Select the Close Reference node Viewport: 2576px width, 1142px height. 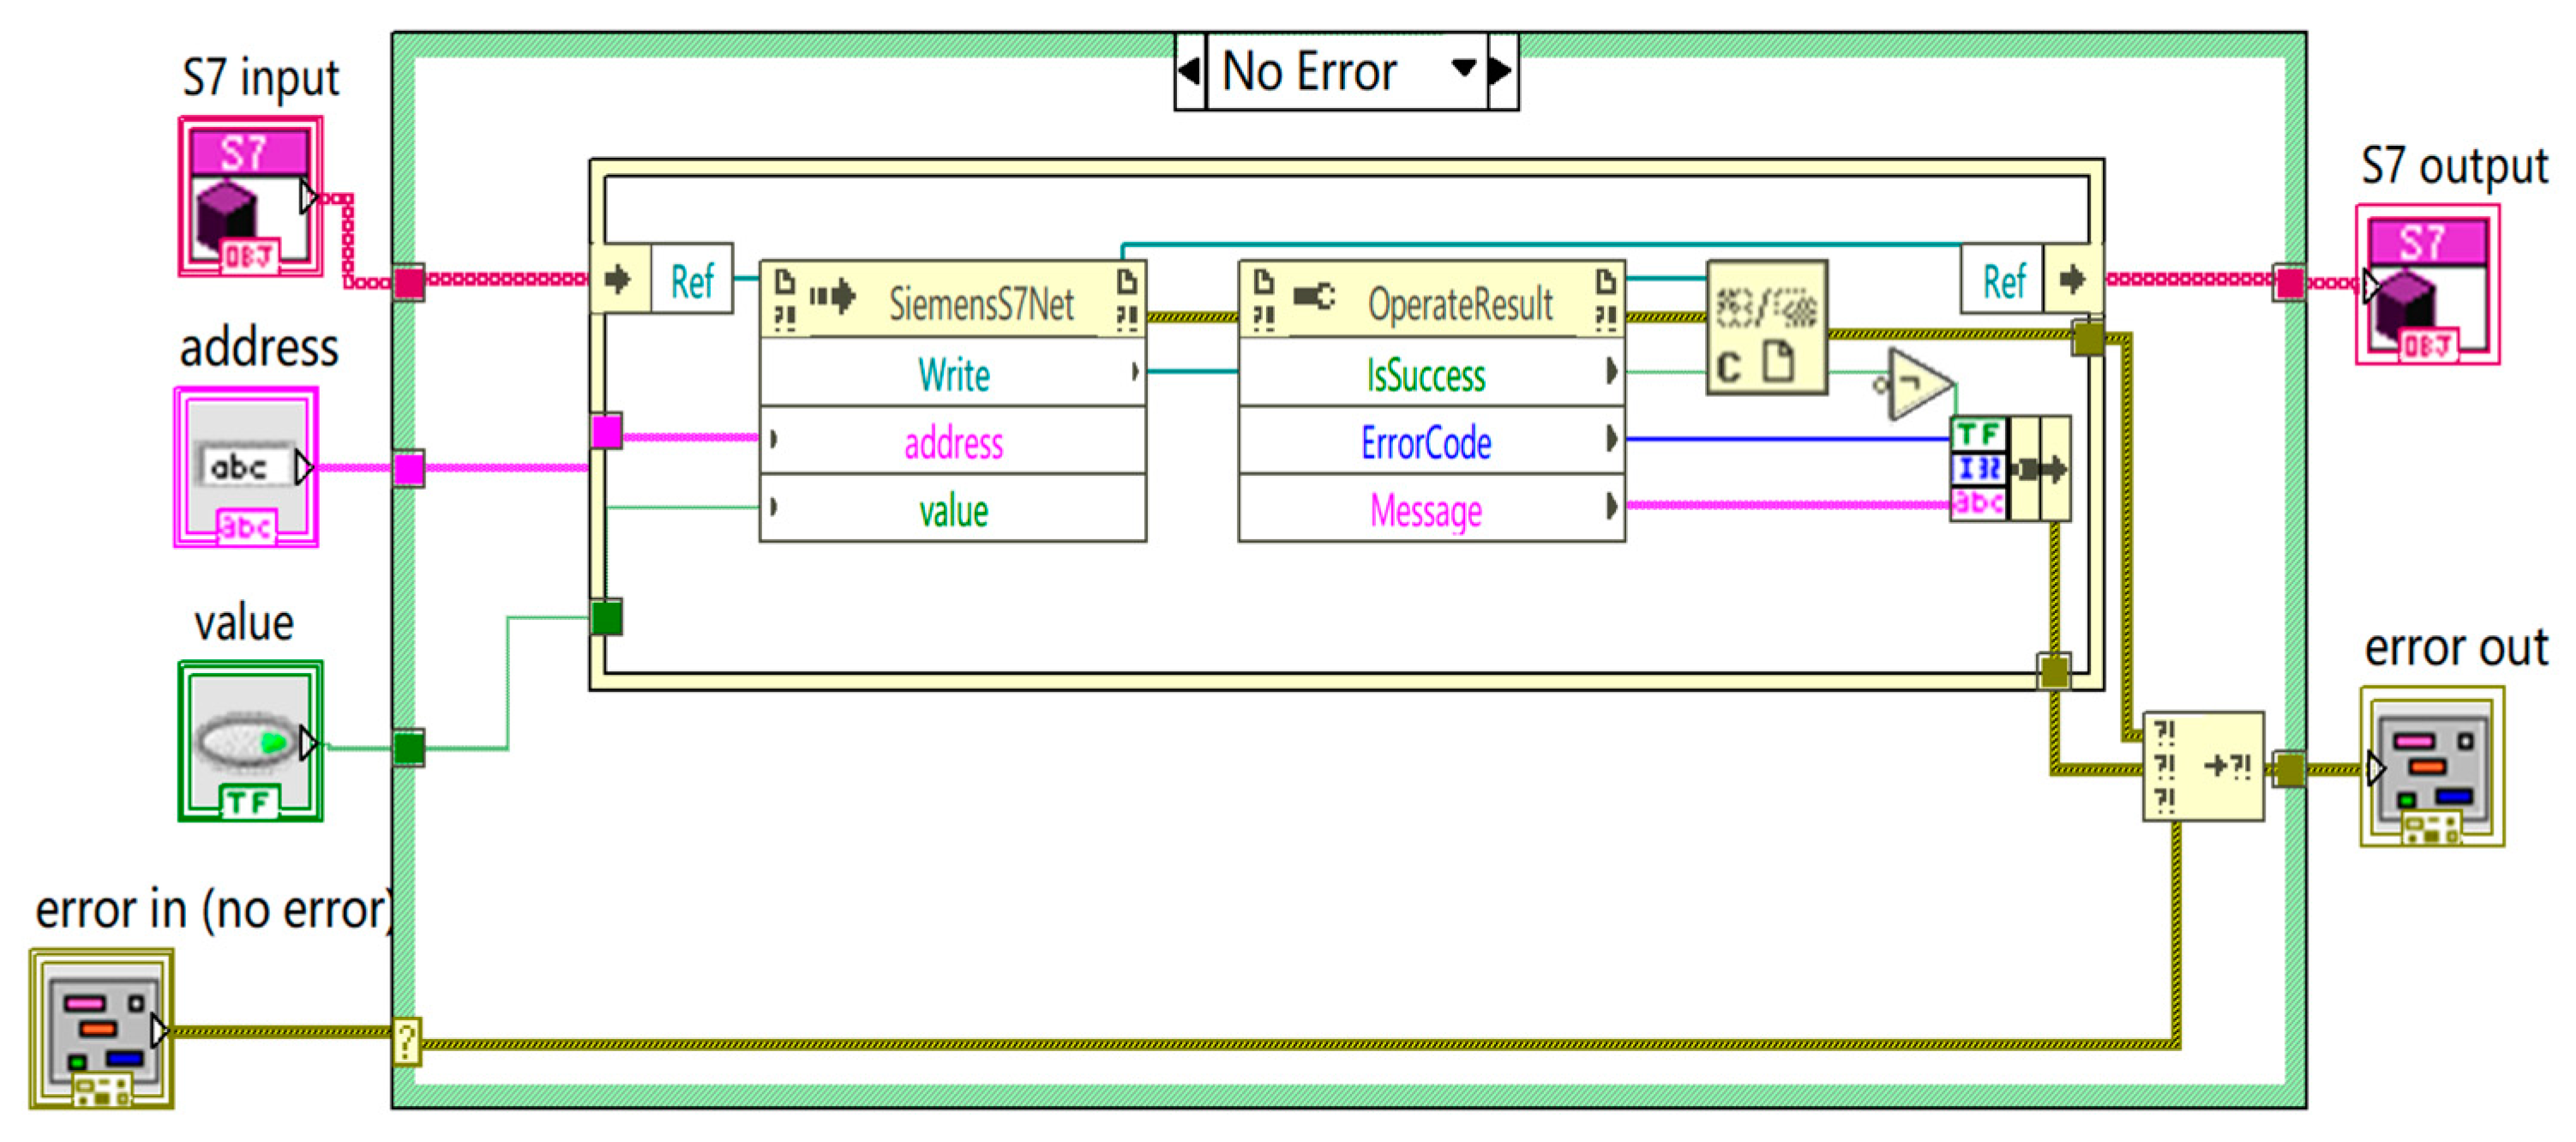click(x=1766, y=327)
